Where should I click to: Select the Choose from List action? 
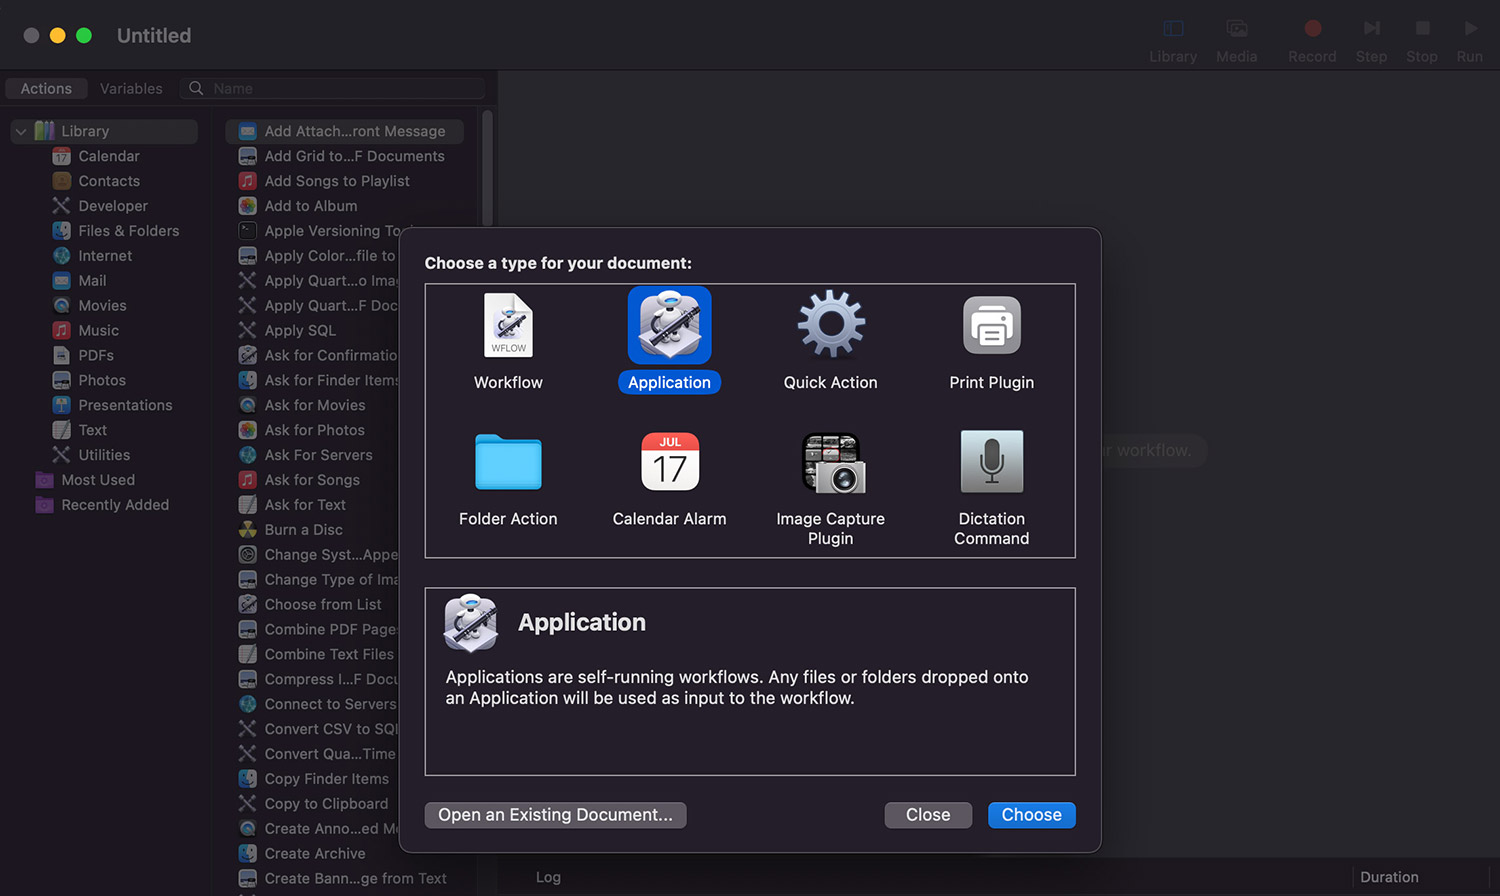pyautogui.click(x=323, y=604)
